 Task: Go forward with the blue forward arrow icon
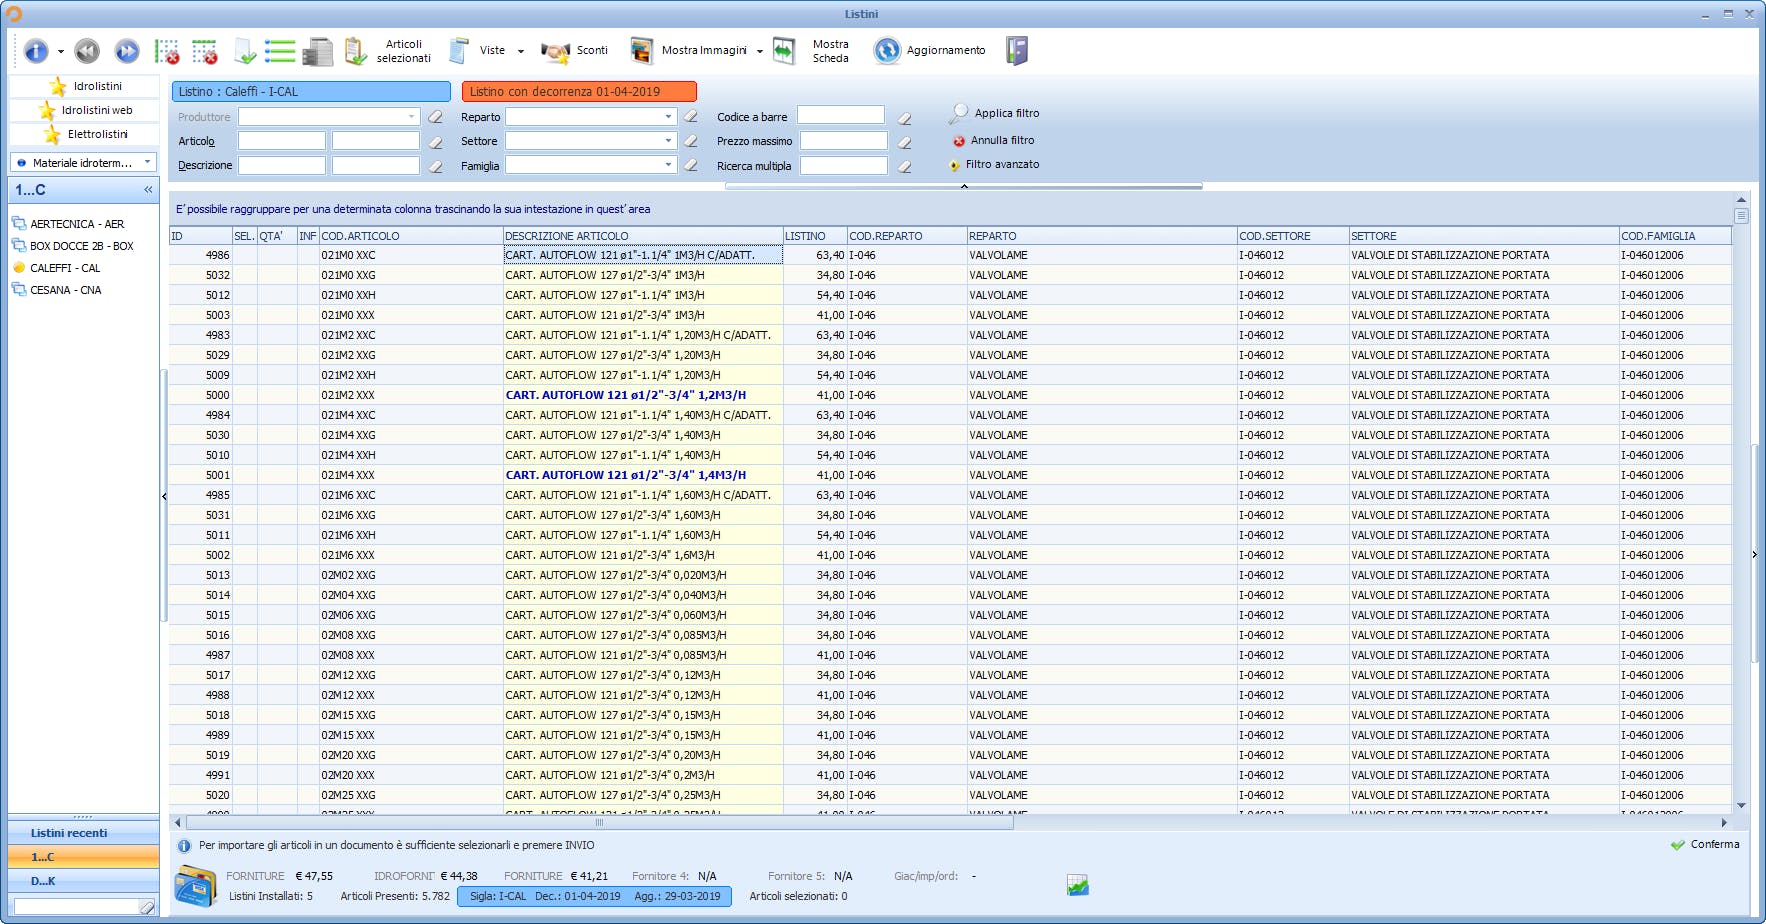click(127, 51)
